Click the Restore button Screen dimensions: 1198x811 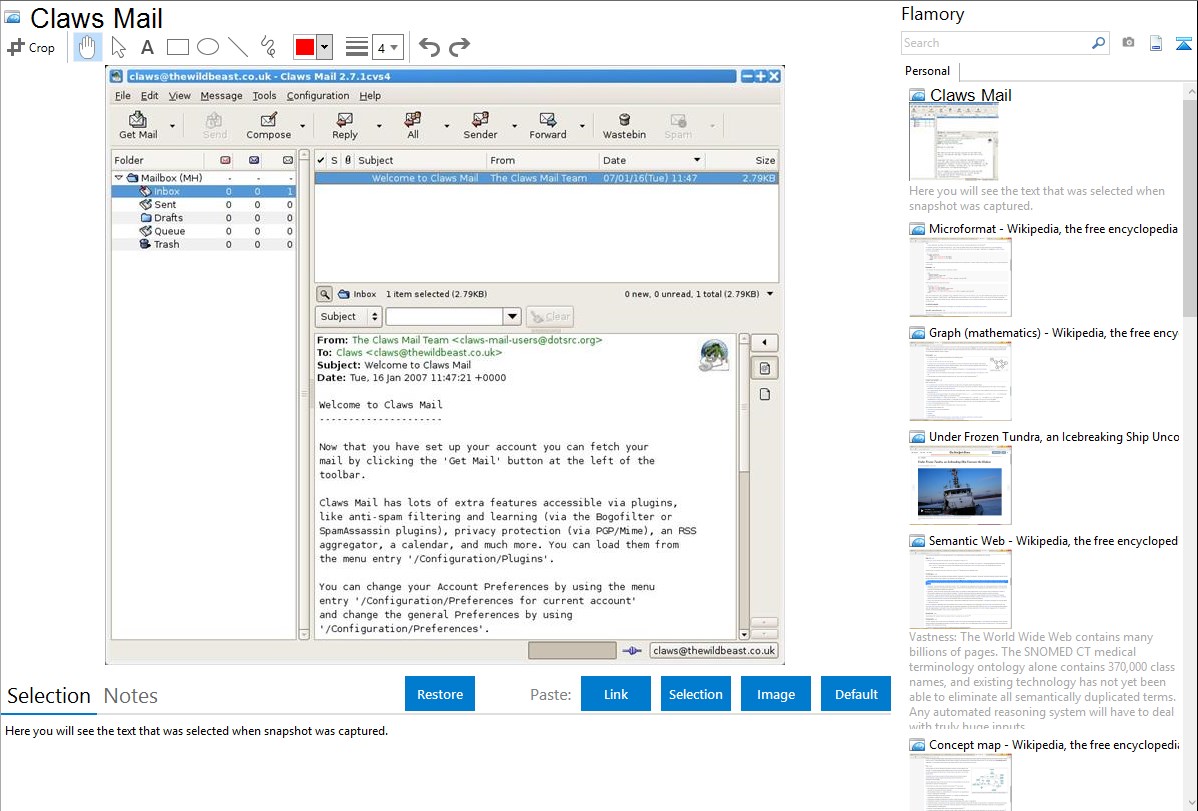pos(440,694)
